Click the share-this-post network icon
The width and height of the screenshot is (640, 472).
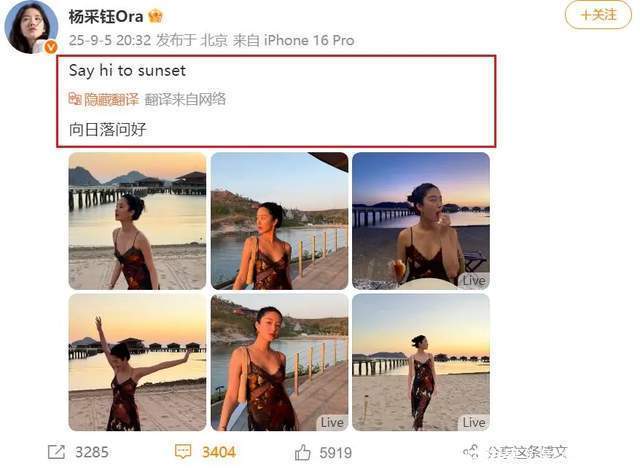471,452
